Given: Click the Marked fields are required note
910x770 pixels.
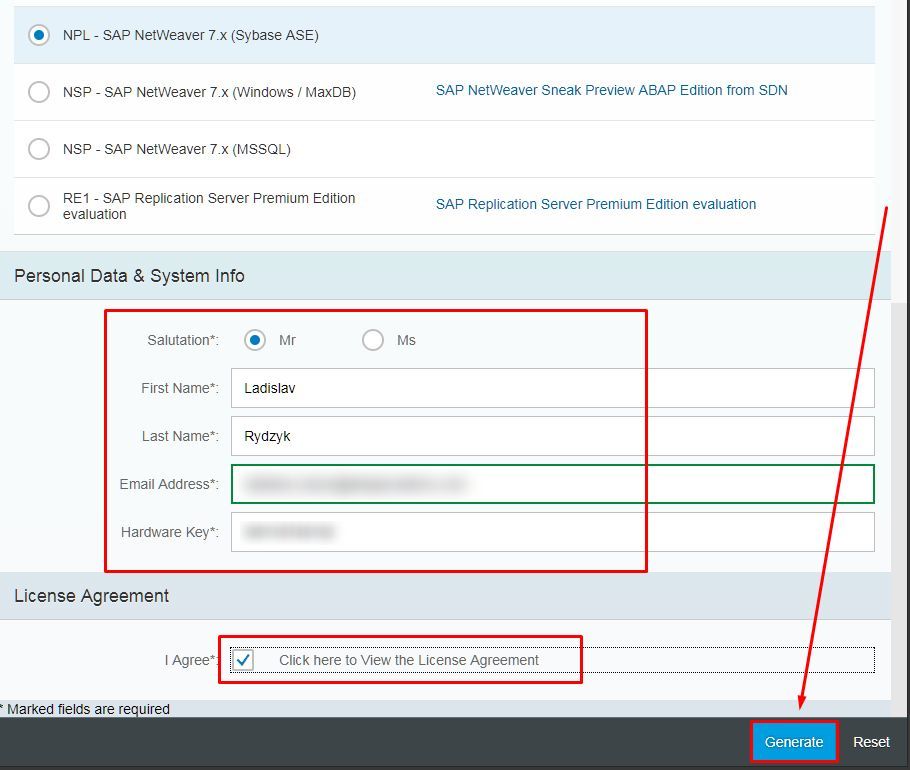Looking at the screenshot, I should [85, 709].
